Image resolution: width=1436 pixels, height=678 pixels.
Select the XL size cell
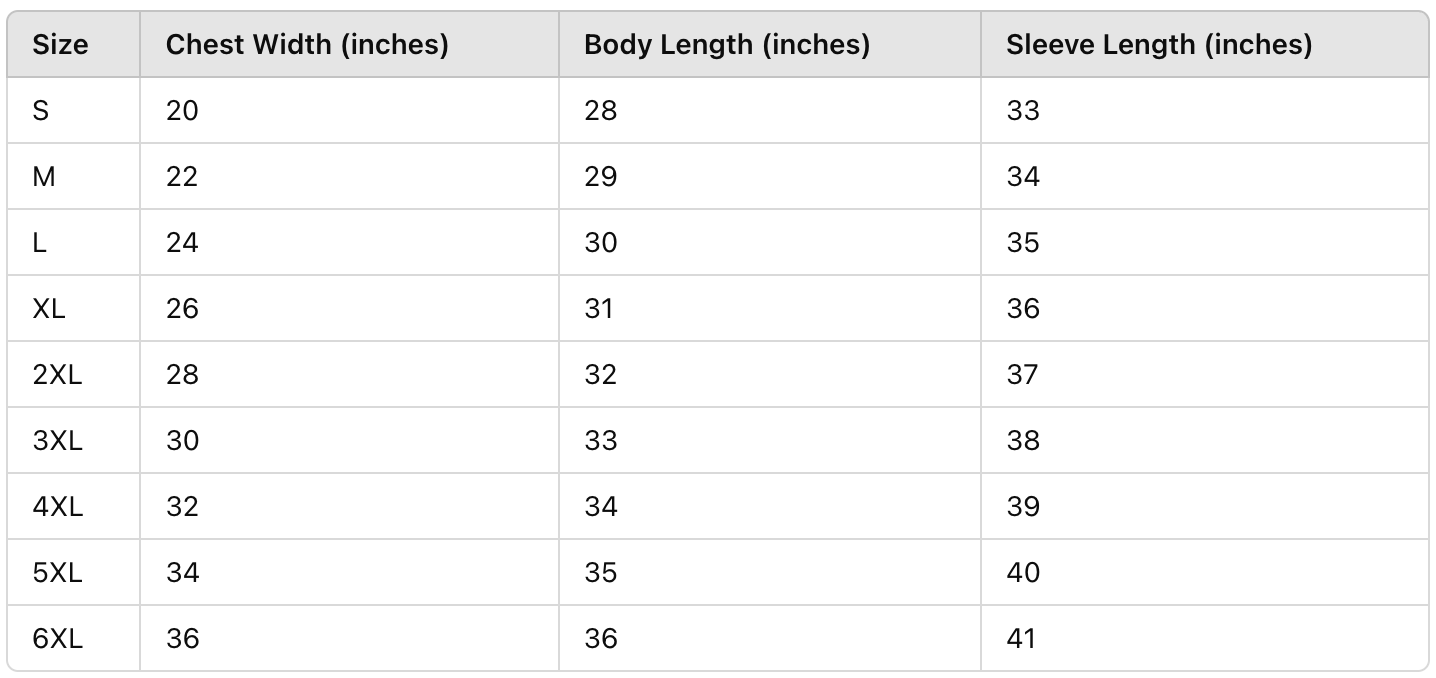tap(49, 309)
